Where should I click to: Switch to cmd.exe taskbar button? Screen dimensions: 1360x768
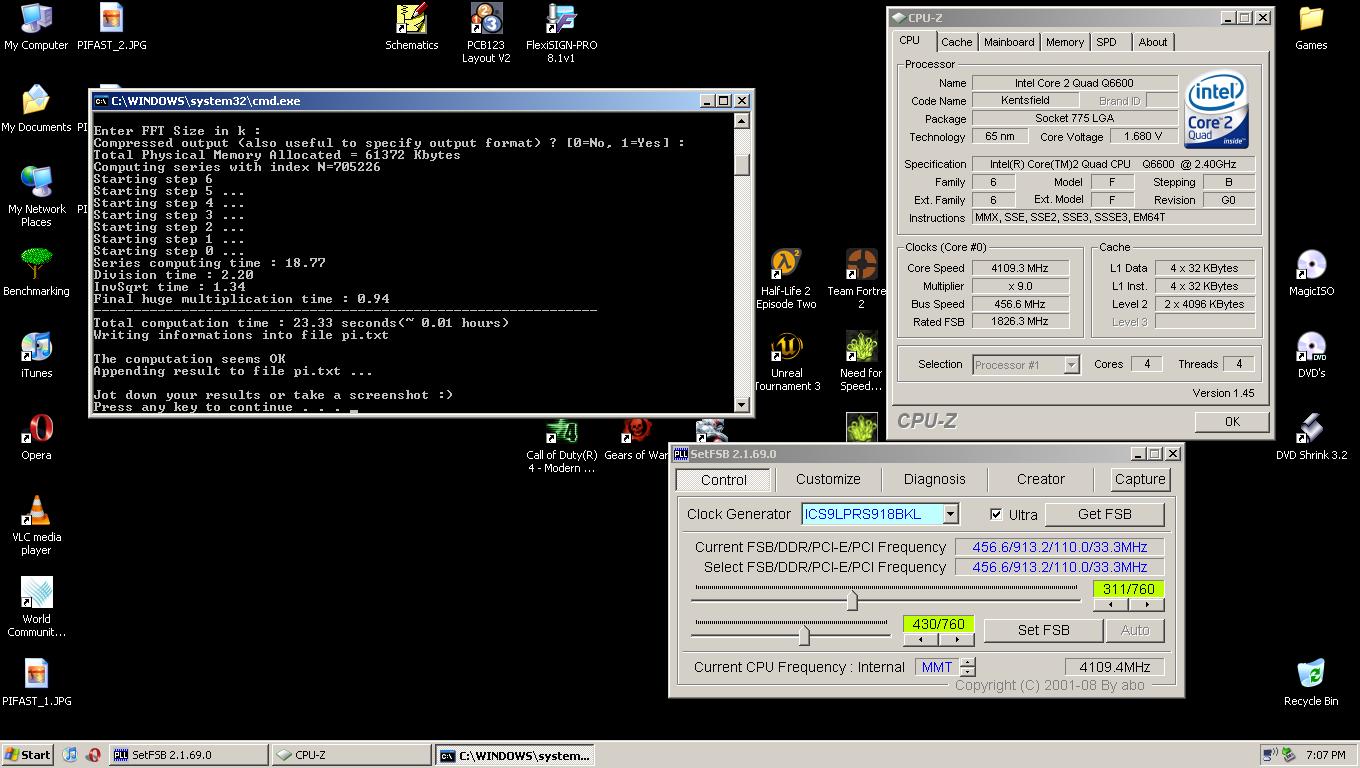click(515, 755)
